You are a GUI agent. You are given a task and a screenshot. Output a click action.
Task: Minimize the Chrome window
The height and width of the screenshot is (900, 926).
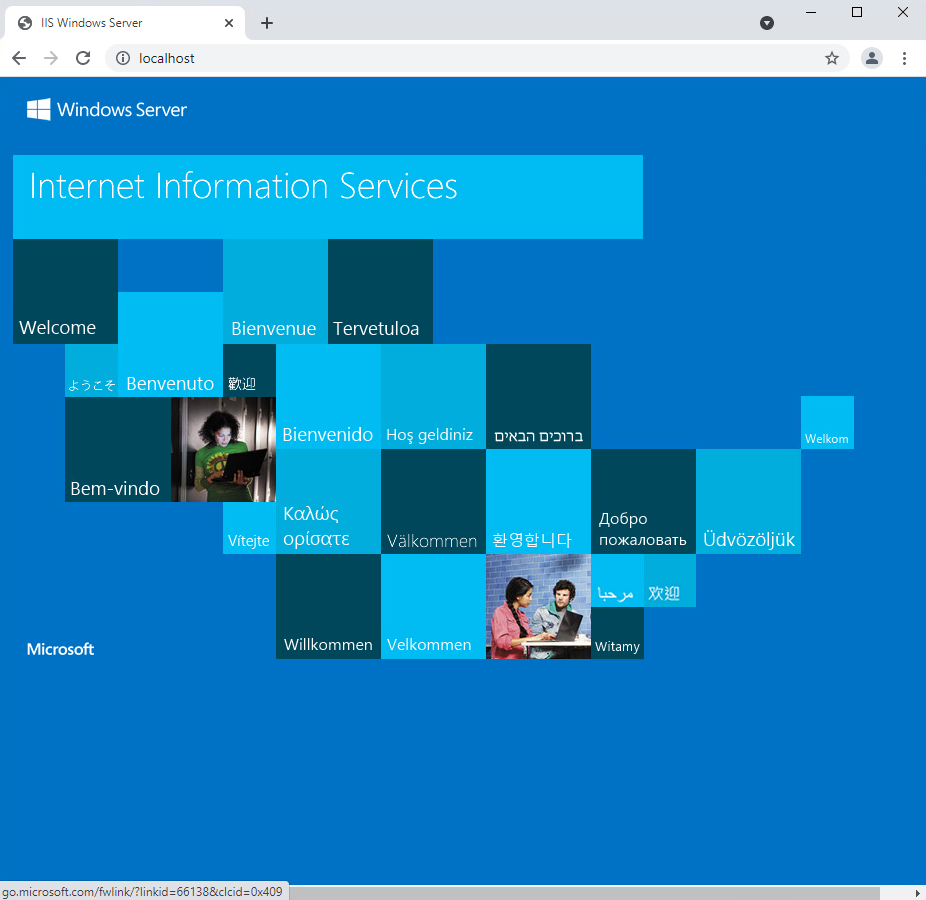(811, 12)
